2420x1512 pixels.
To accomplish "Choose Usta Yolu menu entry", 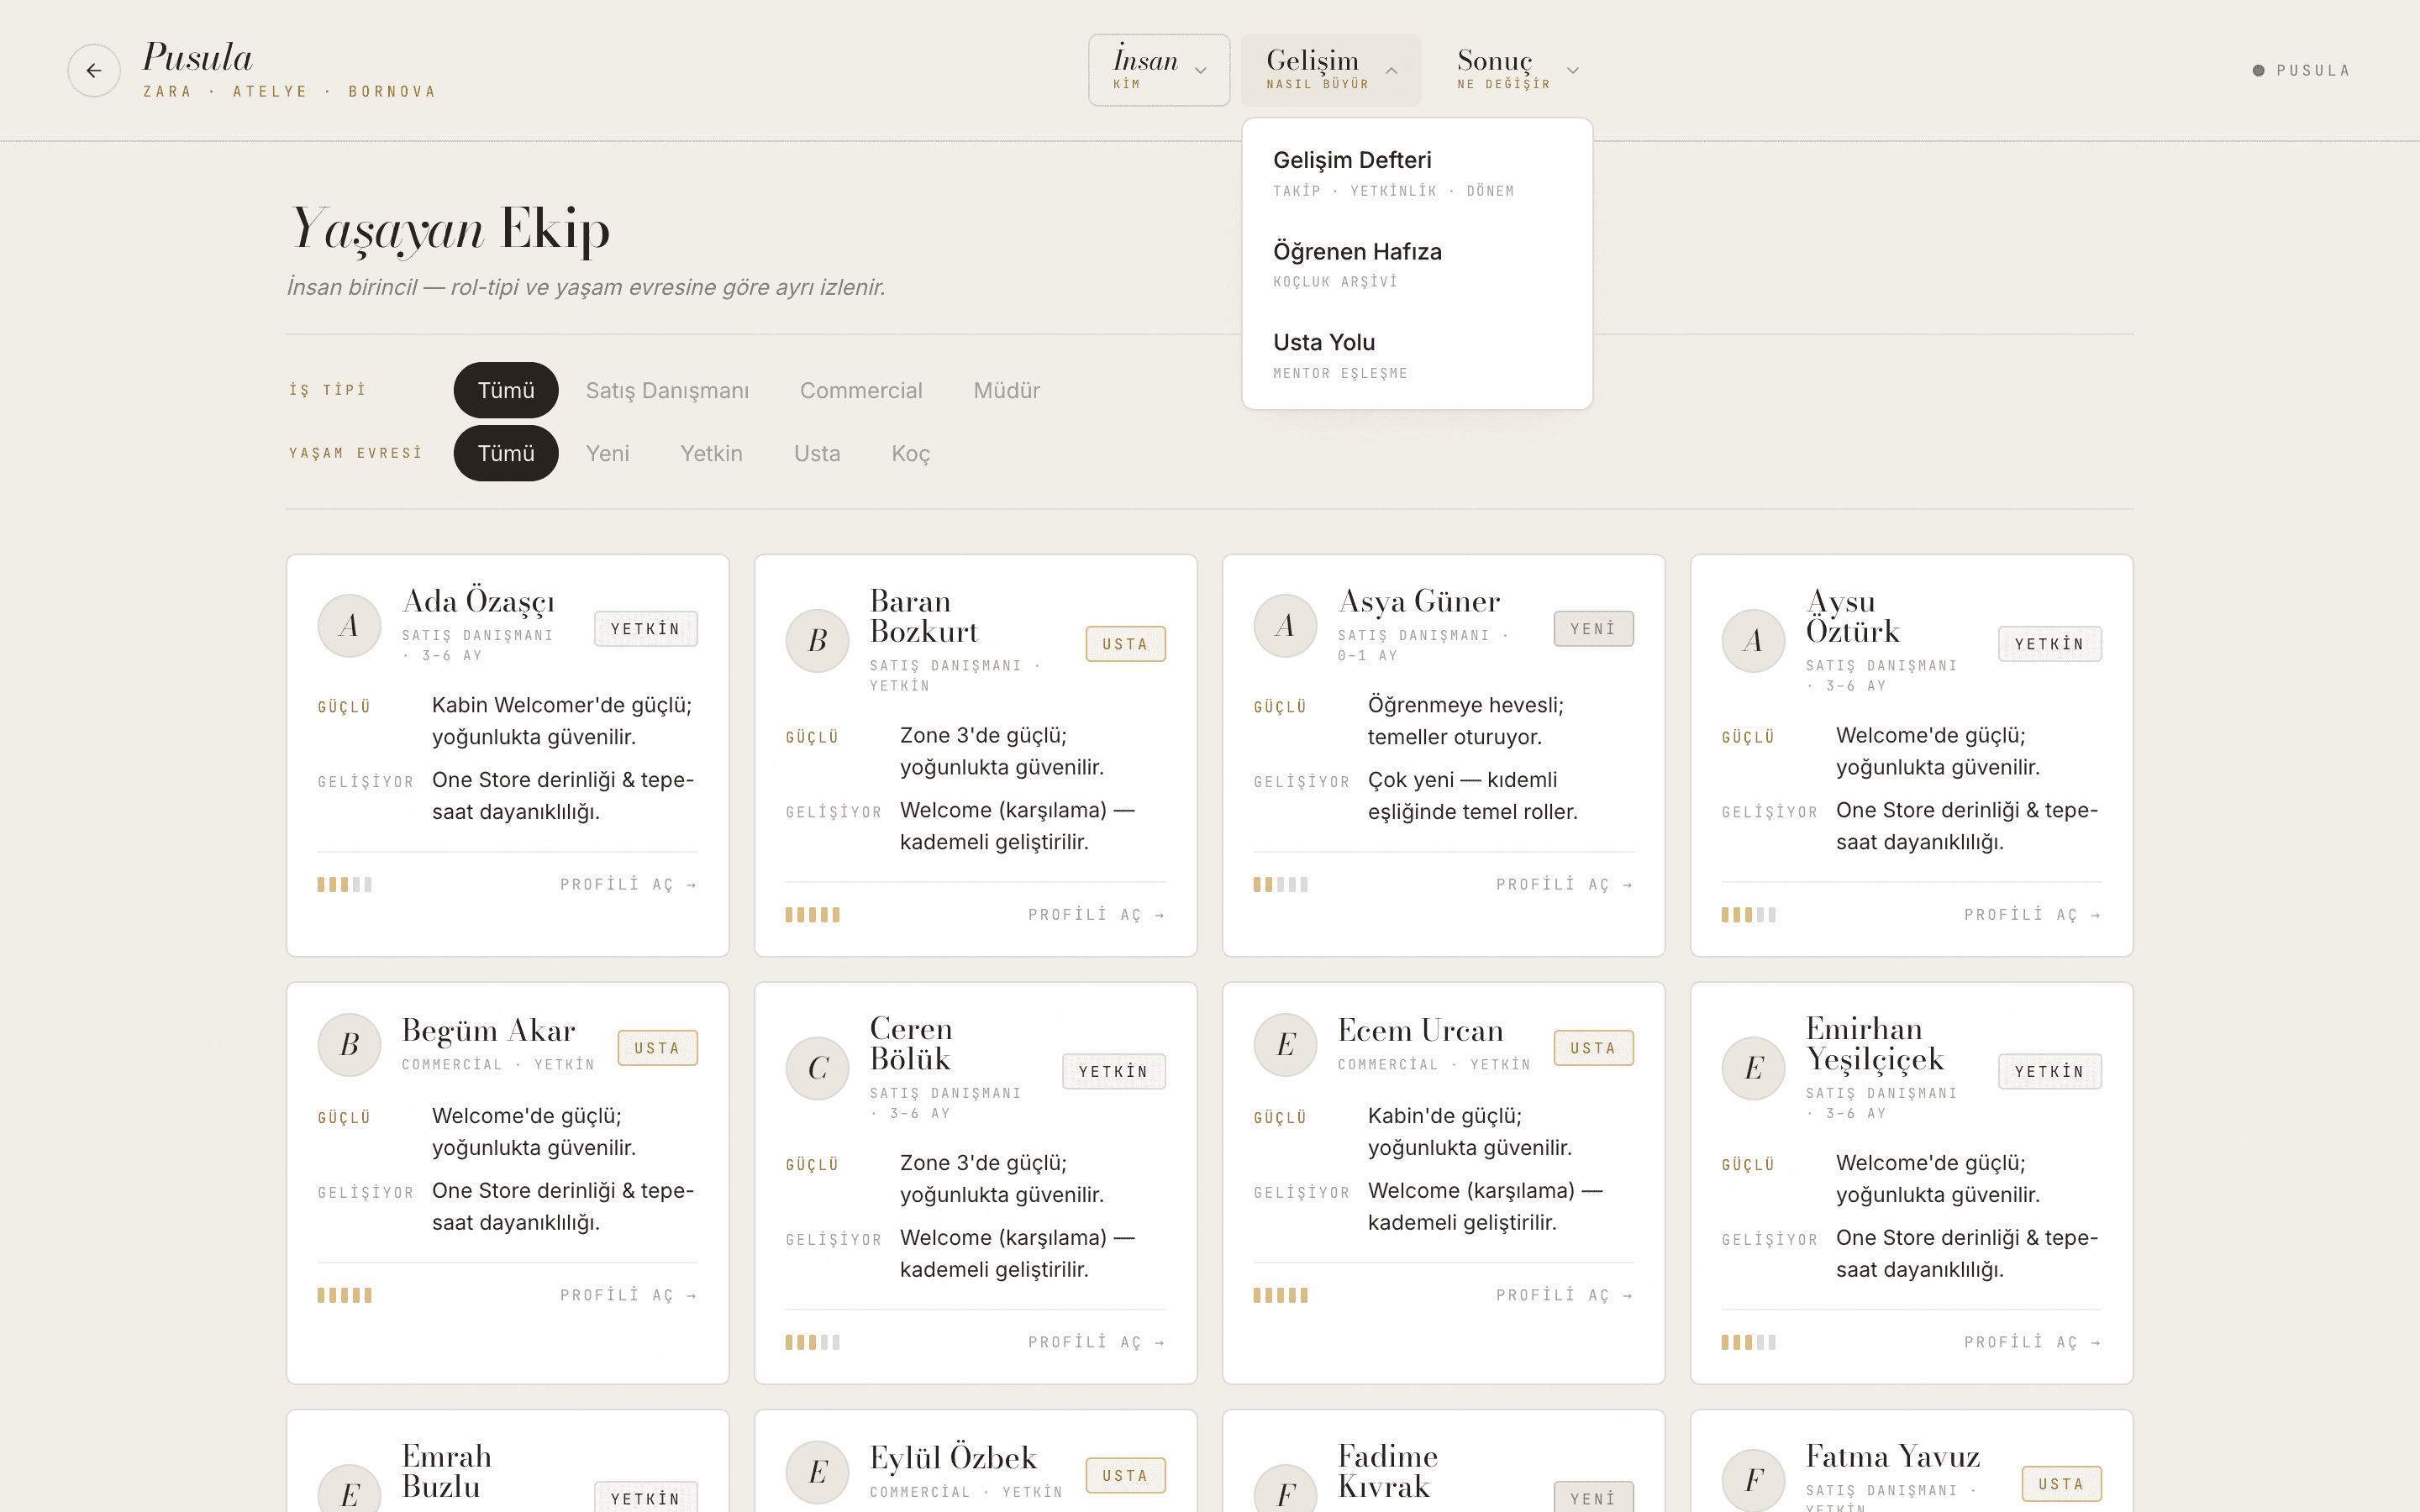I will [1417, 355].
